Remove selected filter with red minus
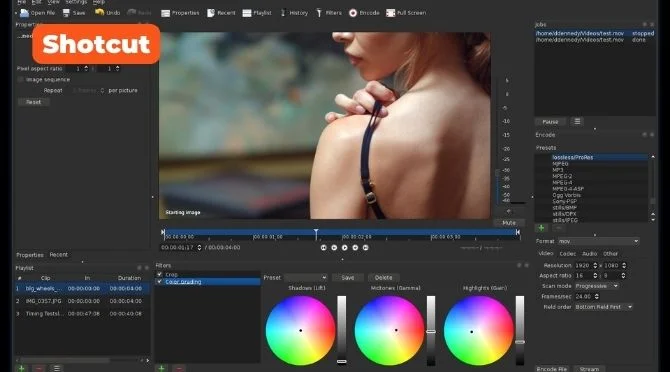Screen dimensions: 670x372 pos(179,368)
